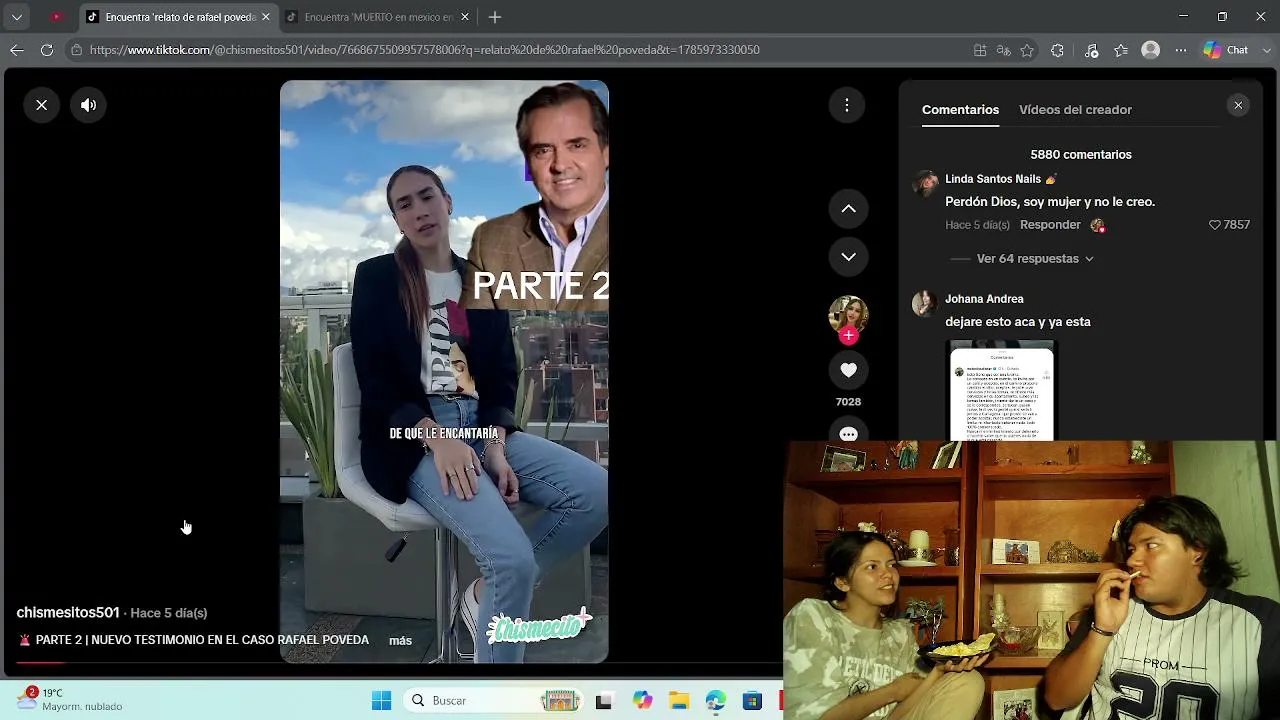Click the translate page icon
The height and width of the screenshot is (720, 1280).
1003,50
